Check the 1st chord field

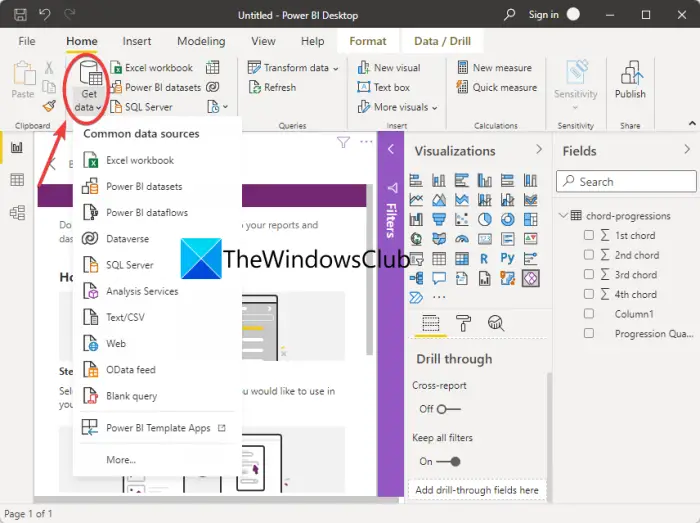click(589, 235)
